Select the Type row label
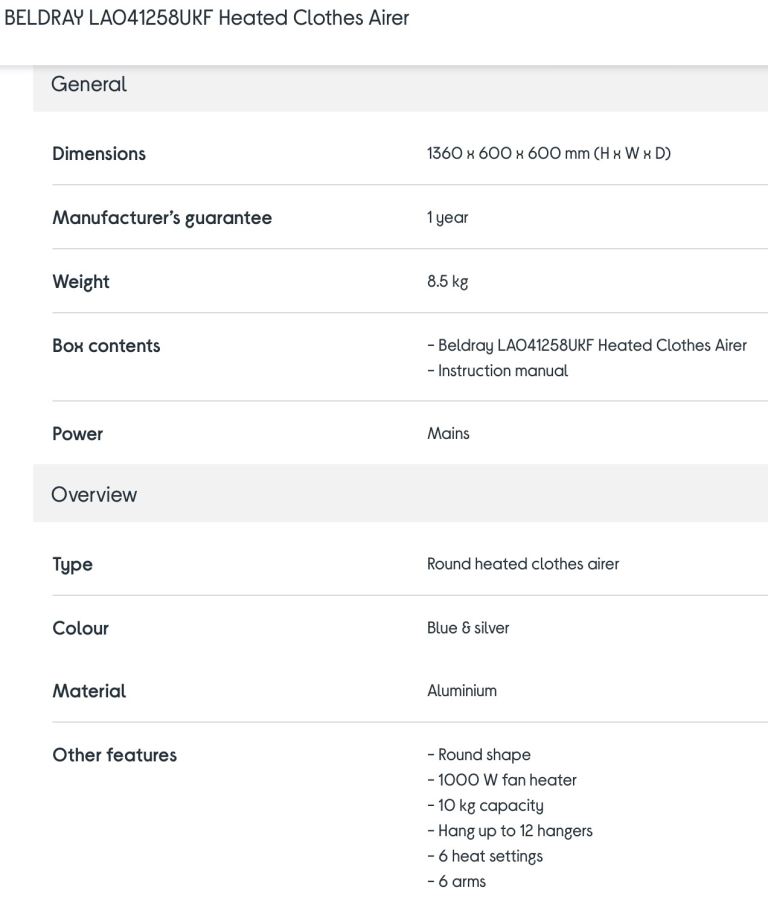Screen dimensions: 768x899 72,565
